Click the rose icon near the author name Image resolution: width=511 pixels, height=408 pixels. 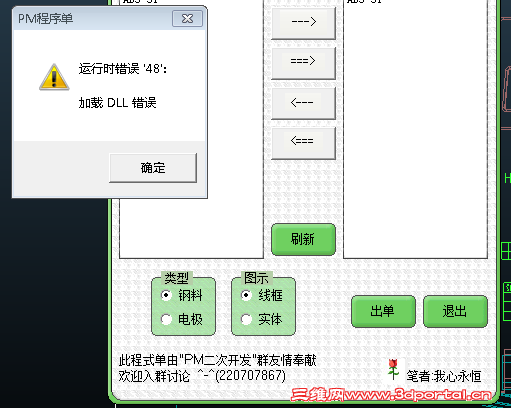[393, 369]
